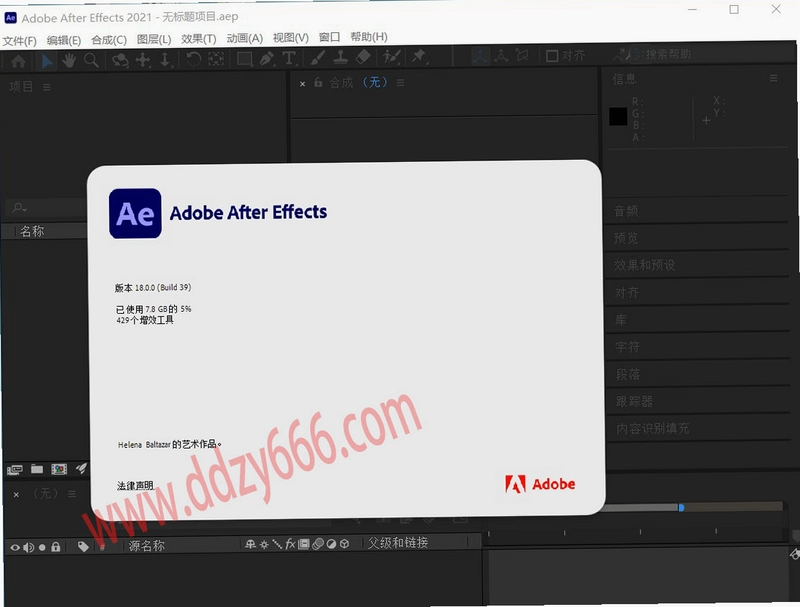Click the blue timeline zoom slider handle
Screen dimensions: 800x607
click(681, 508)
